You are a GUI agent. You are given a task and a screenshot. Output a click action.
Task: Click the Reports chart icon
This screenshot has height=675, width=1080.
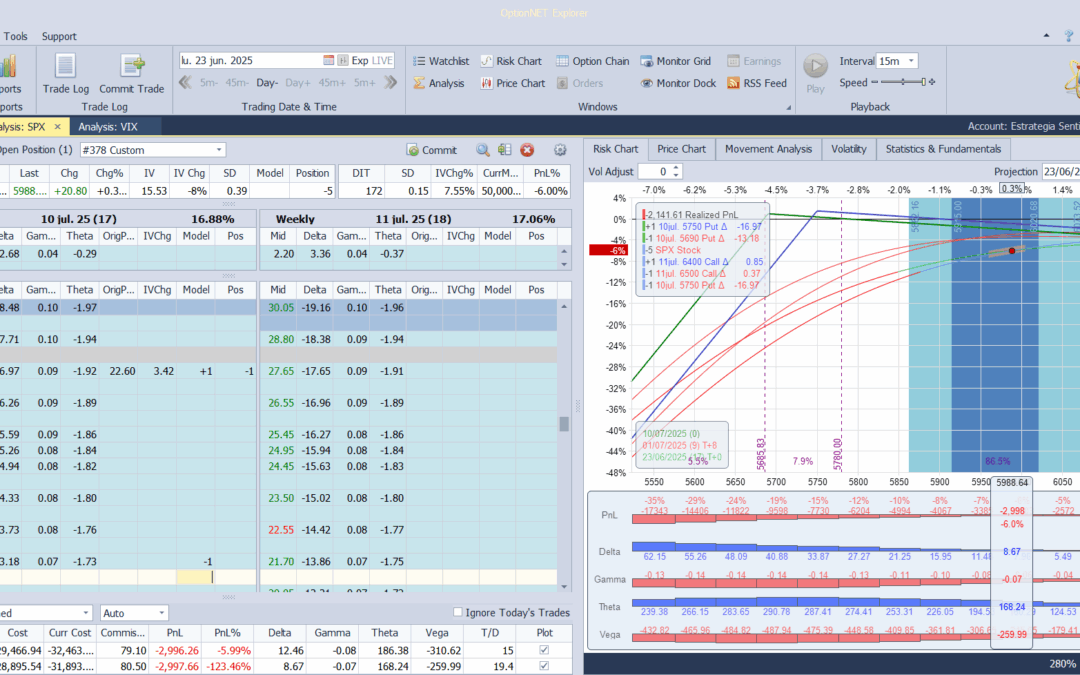pos(8,67)
